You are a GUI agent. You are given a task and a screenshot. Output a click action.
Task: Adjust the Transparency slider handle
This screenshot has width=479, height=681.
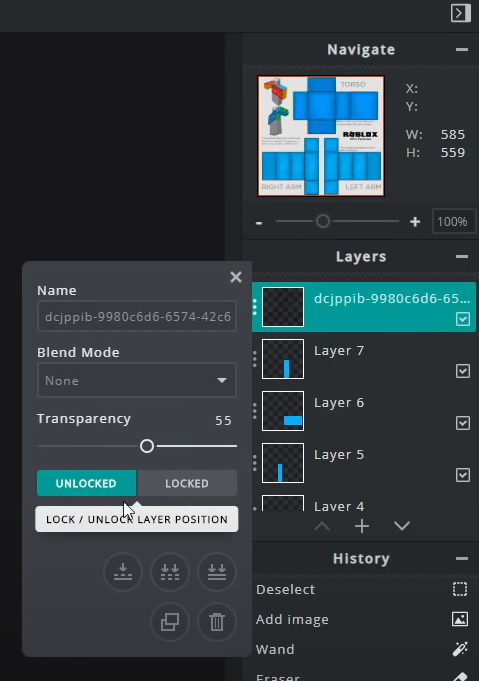click(x=147, y=446)
